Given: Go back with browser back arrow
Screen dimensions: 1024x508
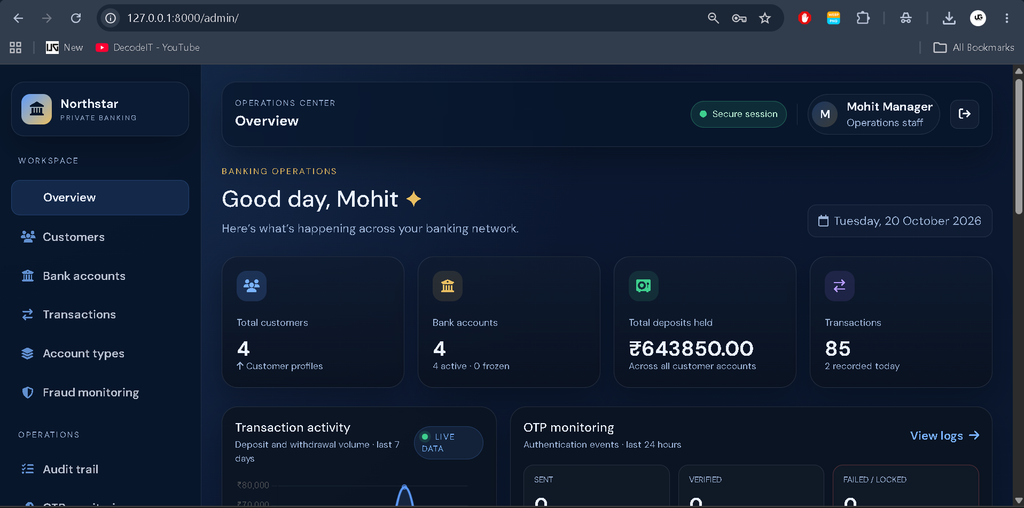Looking at the screenshot, I should click(x=18, y=18).
